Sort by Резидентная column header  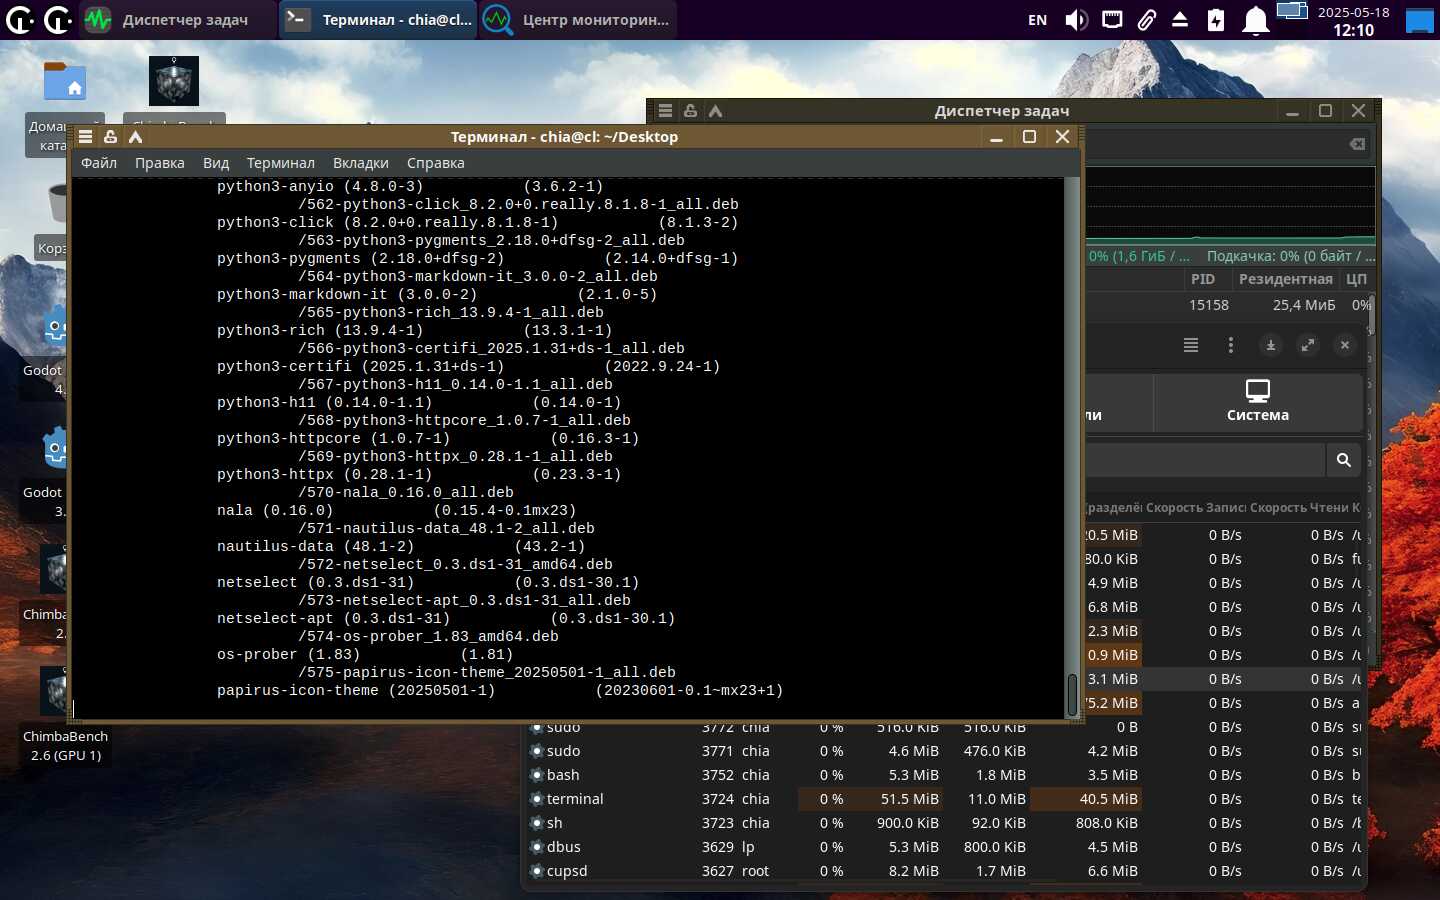click(1285, 279)
